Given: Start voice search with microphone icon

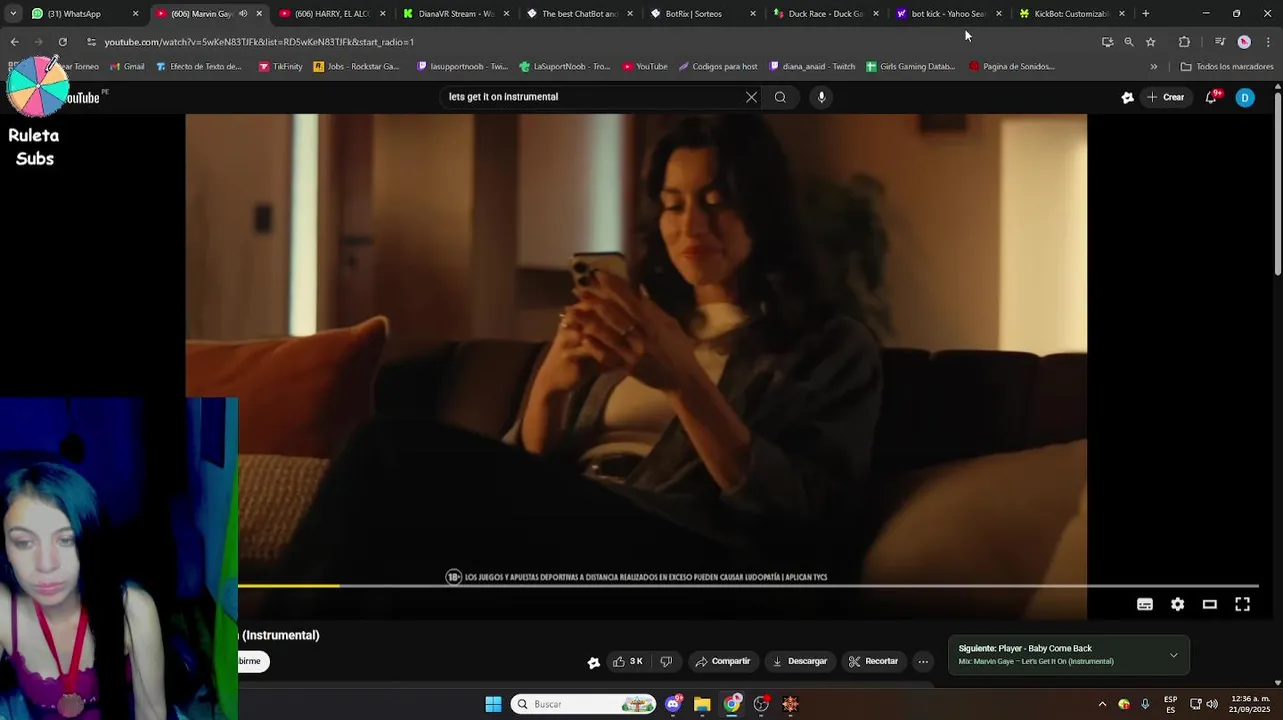Looking at the screenshot, I should [x=821, y=97].
